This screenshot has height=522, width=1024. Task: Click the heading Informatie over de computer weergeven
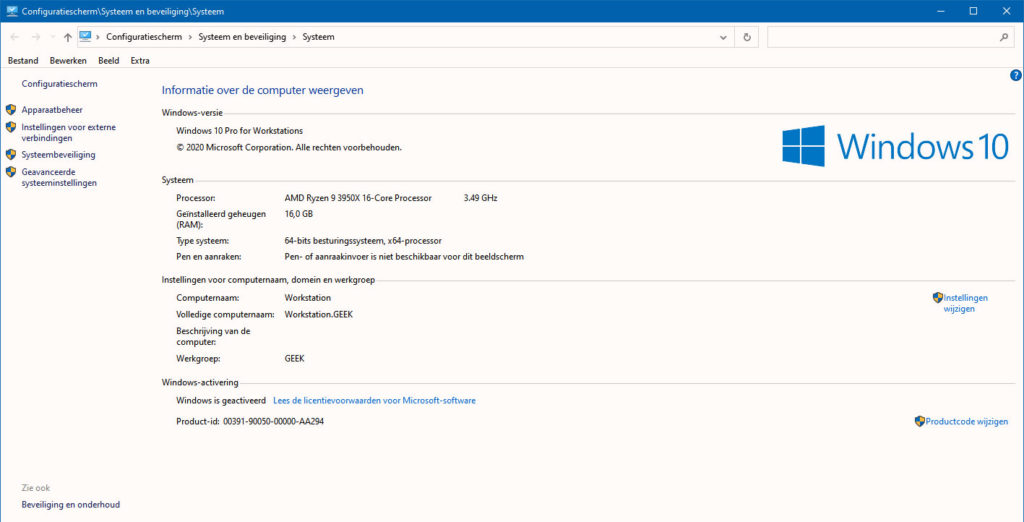263,90
